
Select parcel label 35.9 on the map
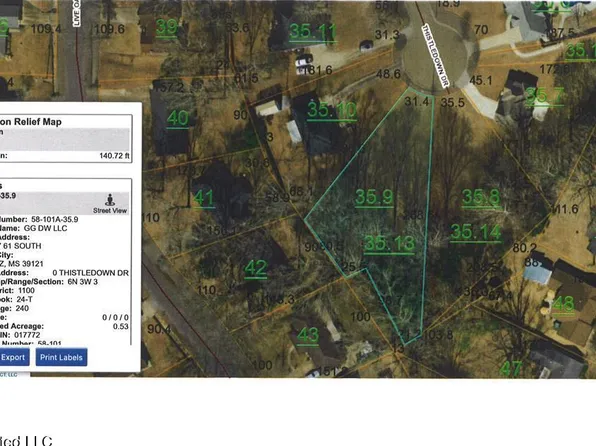tap(374, 197)
